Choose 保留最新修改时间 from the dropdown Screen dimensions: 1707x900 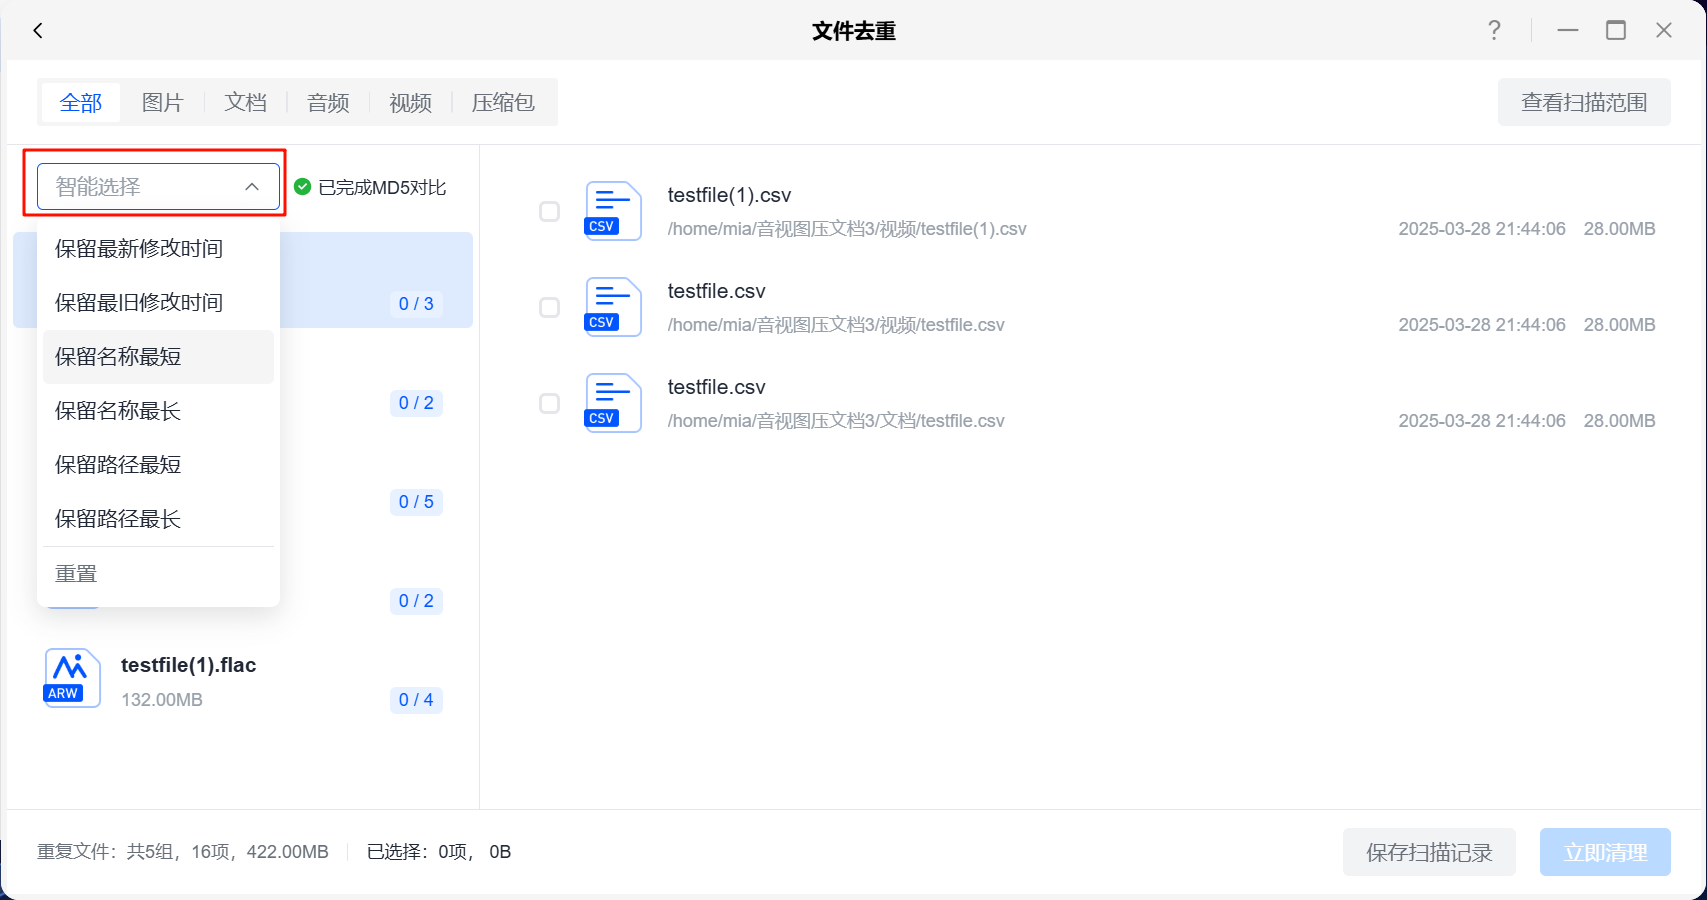(x=139, y=249)
